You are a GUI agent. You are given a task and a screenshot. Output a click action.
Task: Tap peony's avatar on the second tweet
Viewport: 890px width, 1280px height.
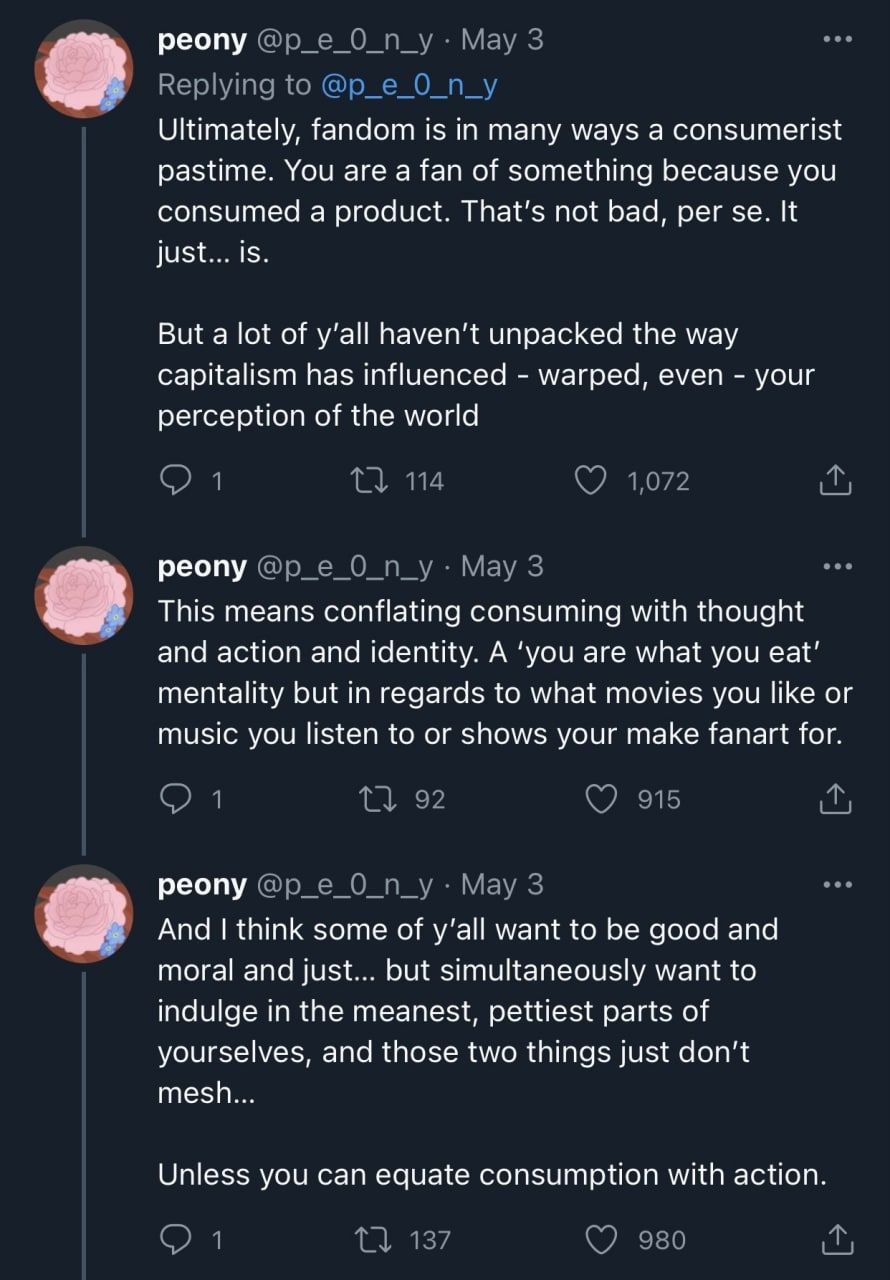coord(84,595)
